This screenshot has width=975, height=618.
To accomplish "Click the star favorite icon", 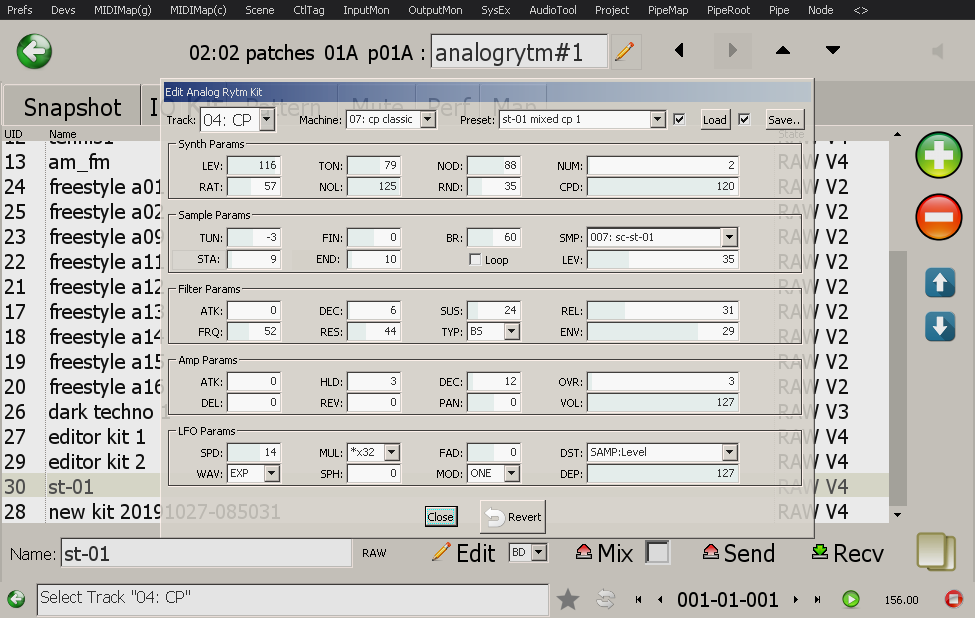I will coord(568,599).
